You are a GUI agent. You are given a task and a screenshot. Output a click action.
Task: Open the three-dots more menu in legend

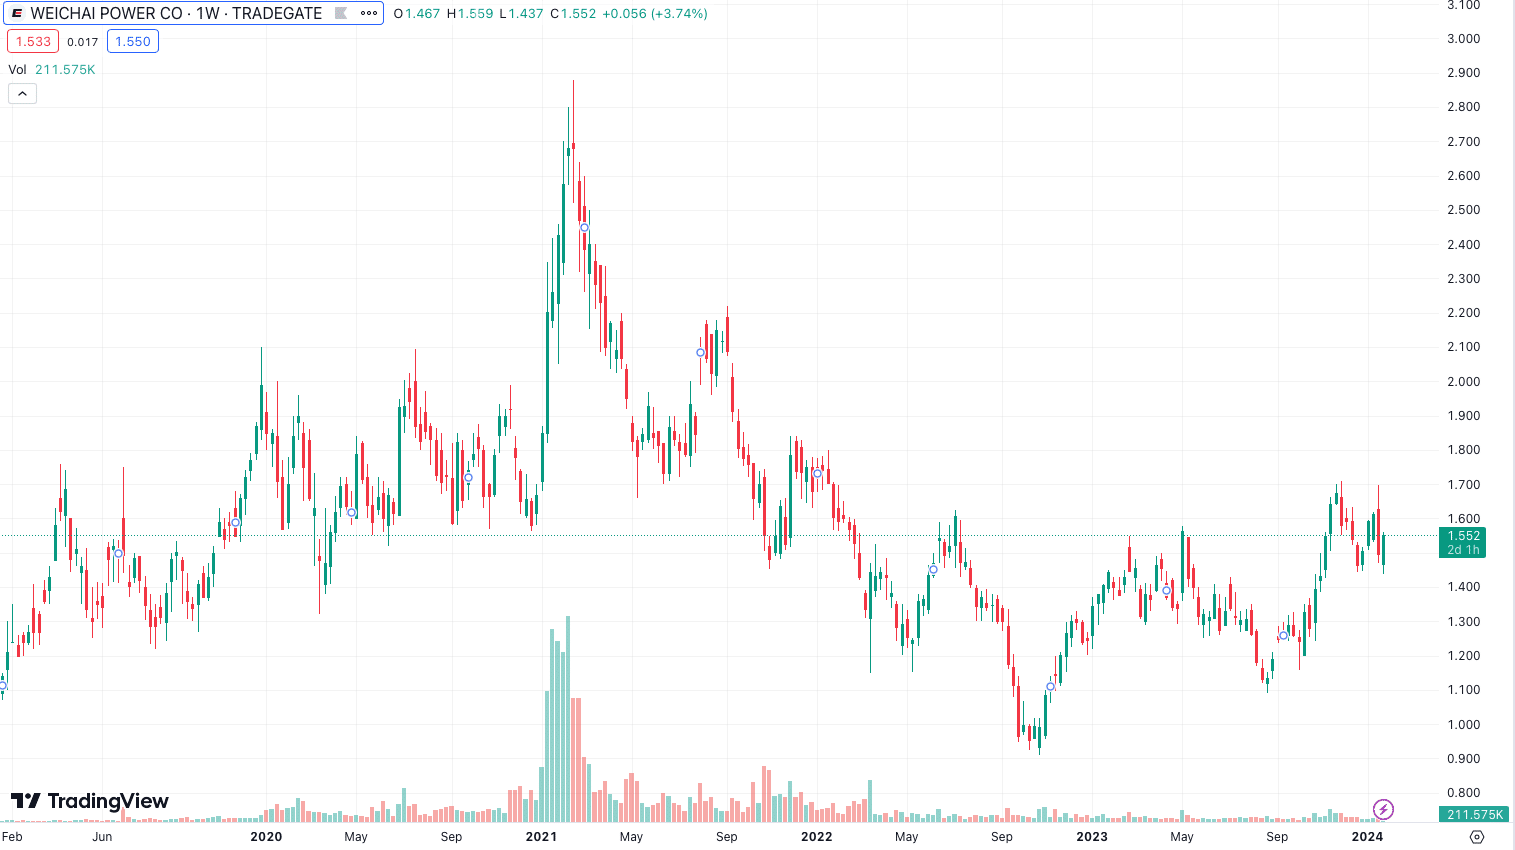click(x=369, y=13)
